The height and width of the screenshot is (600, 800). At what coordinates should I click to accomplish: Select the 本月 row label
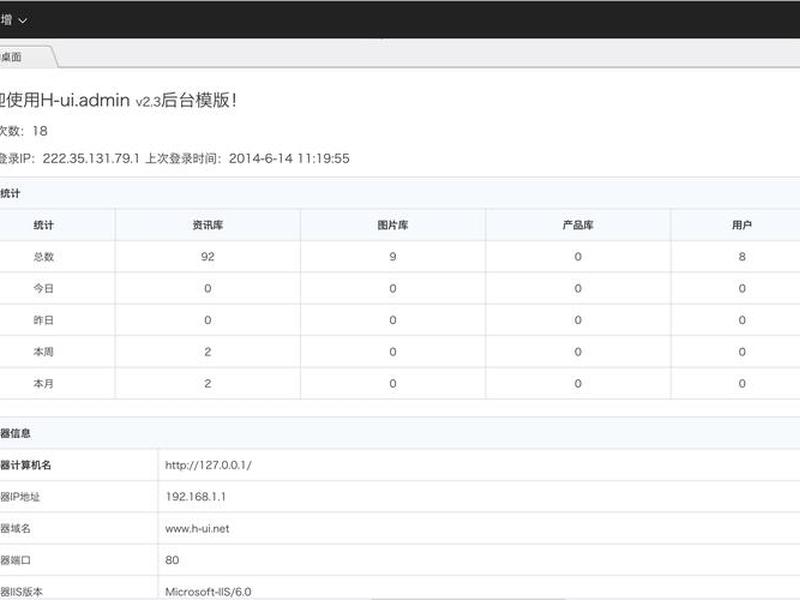pos(43,383)
